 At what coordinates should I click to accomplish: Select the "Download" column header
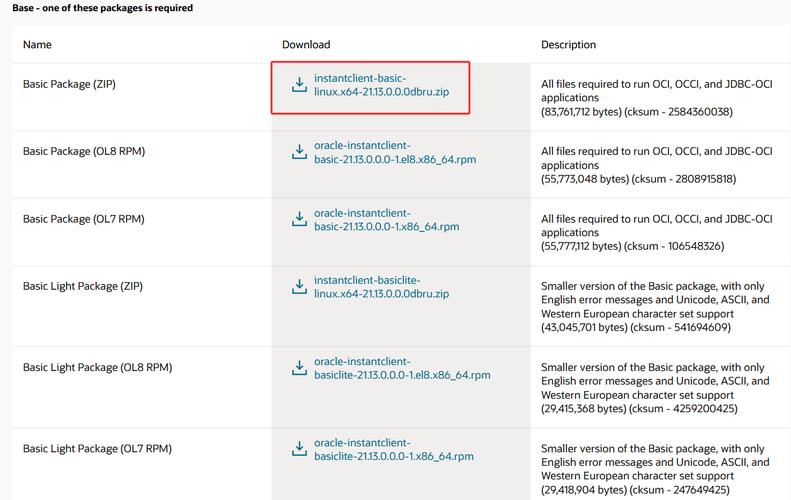pyautogui.click(x=306, y=44)
